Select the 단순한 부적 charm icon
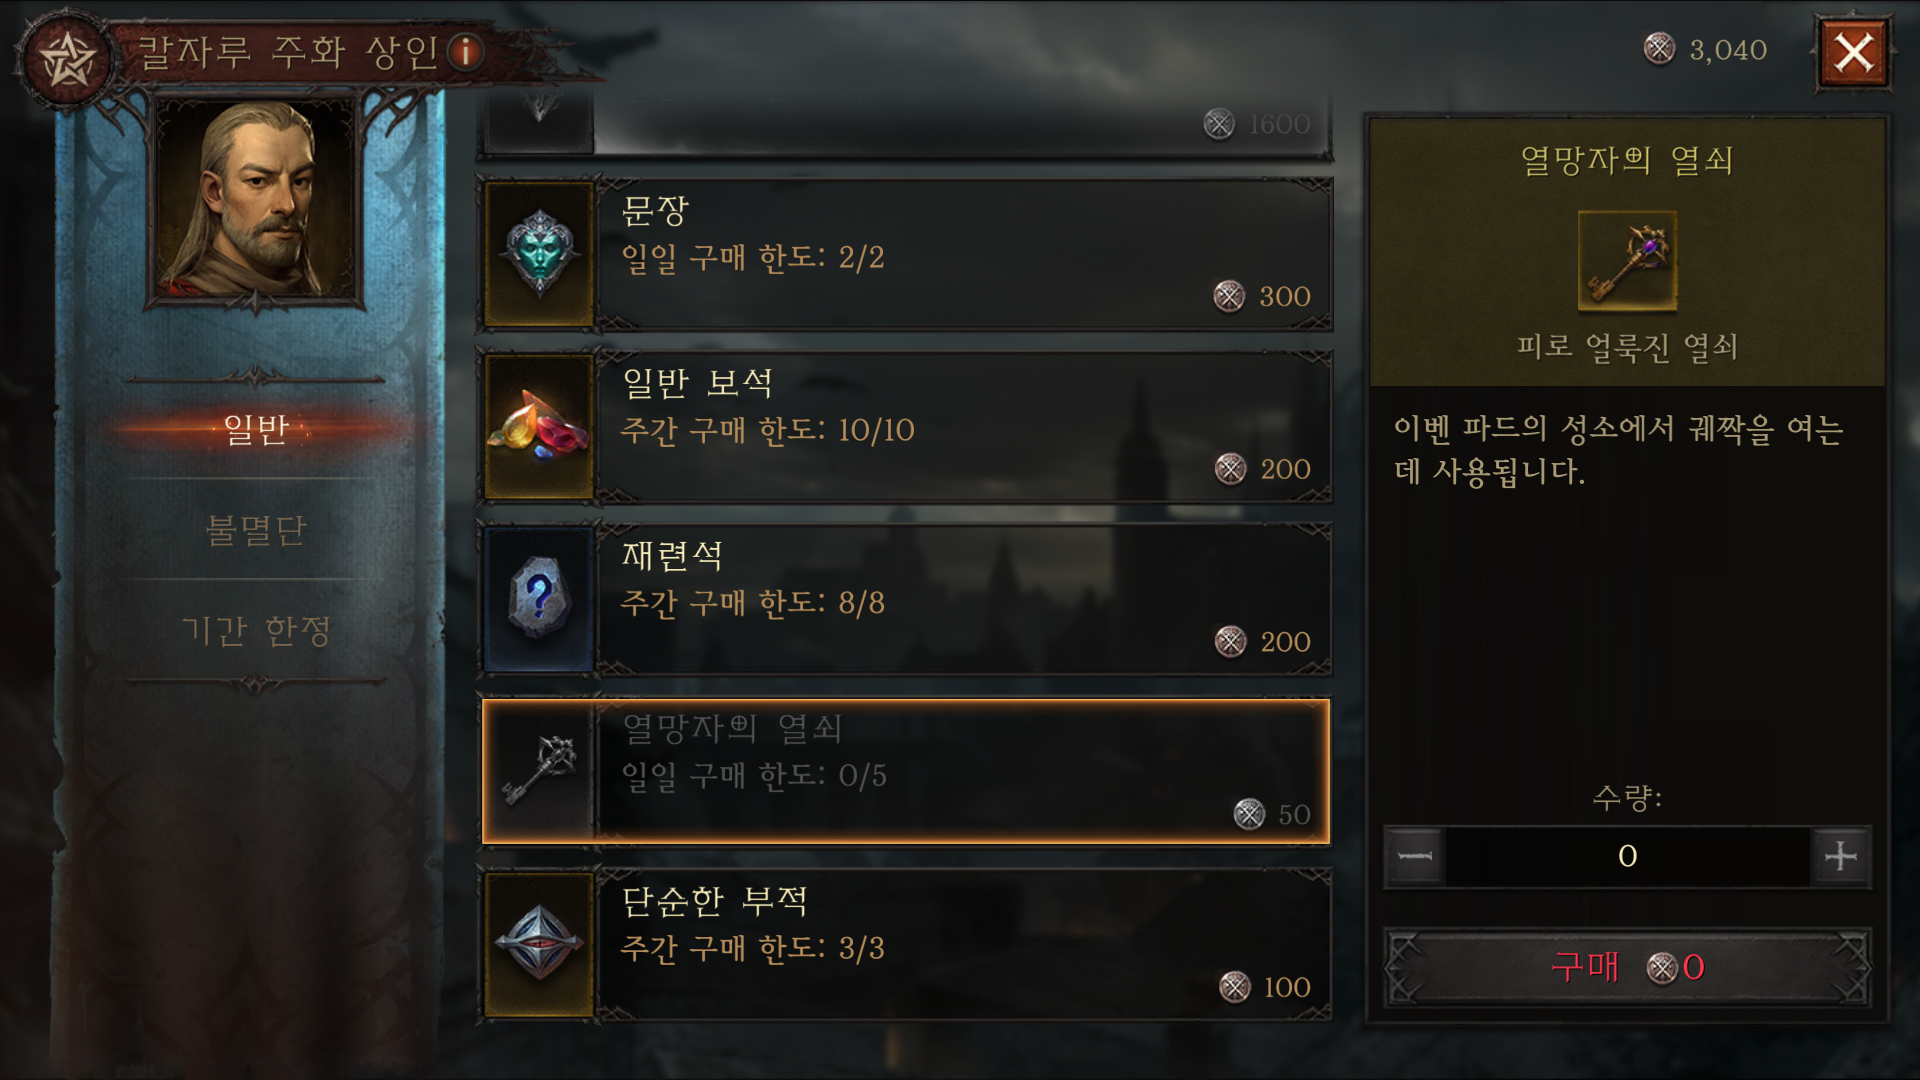The image size is (1920, 1080). (539, 945)
